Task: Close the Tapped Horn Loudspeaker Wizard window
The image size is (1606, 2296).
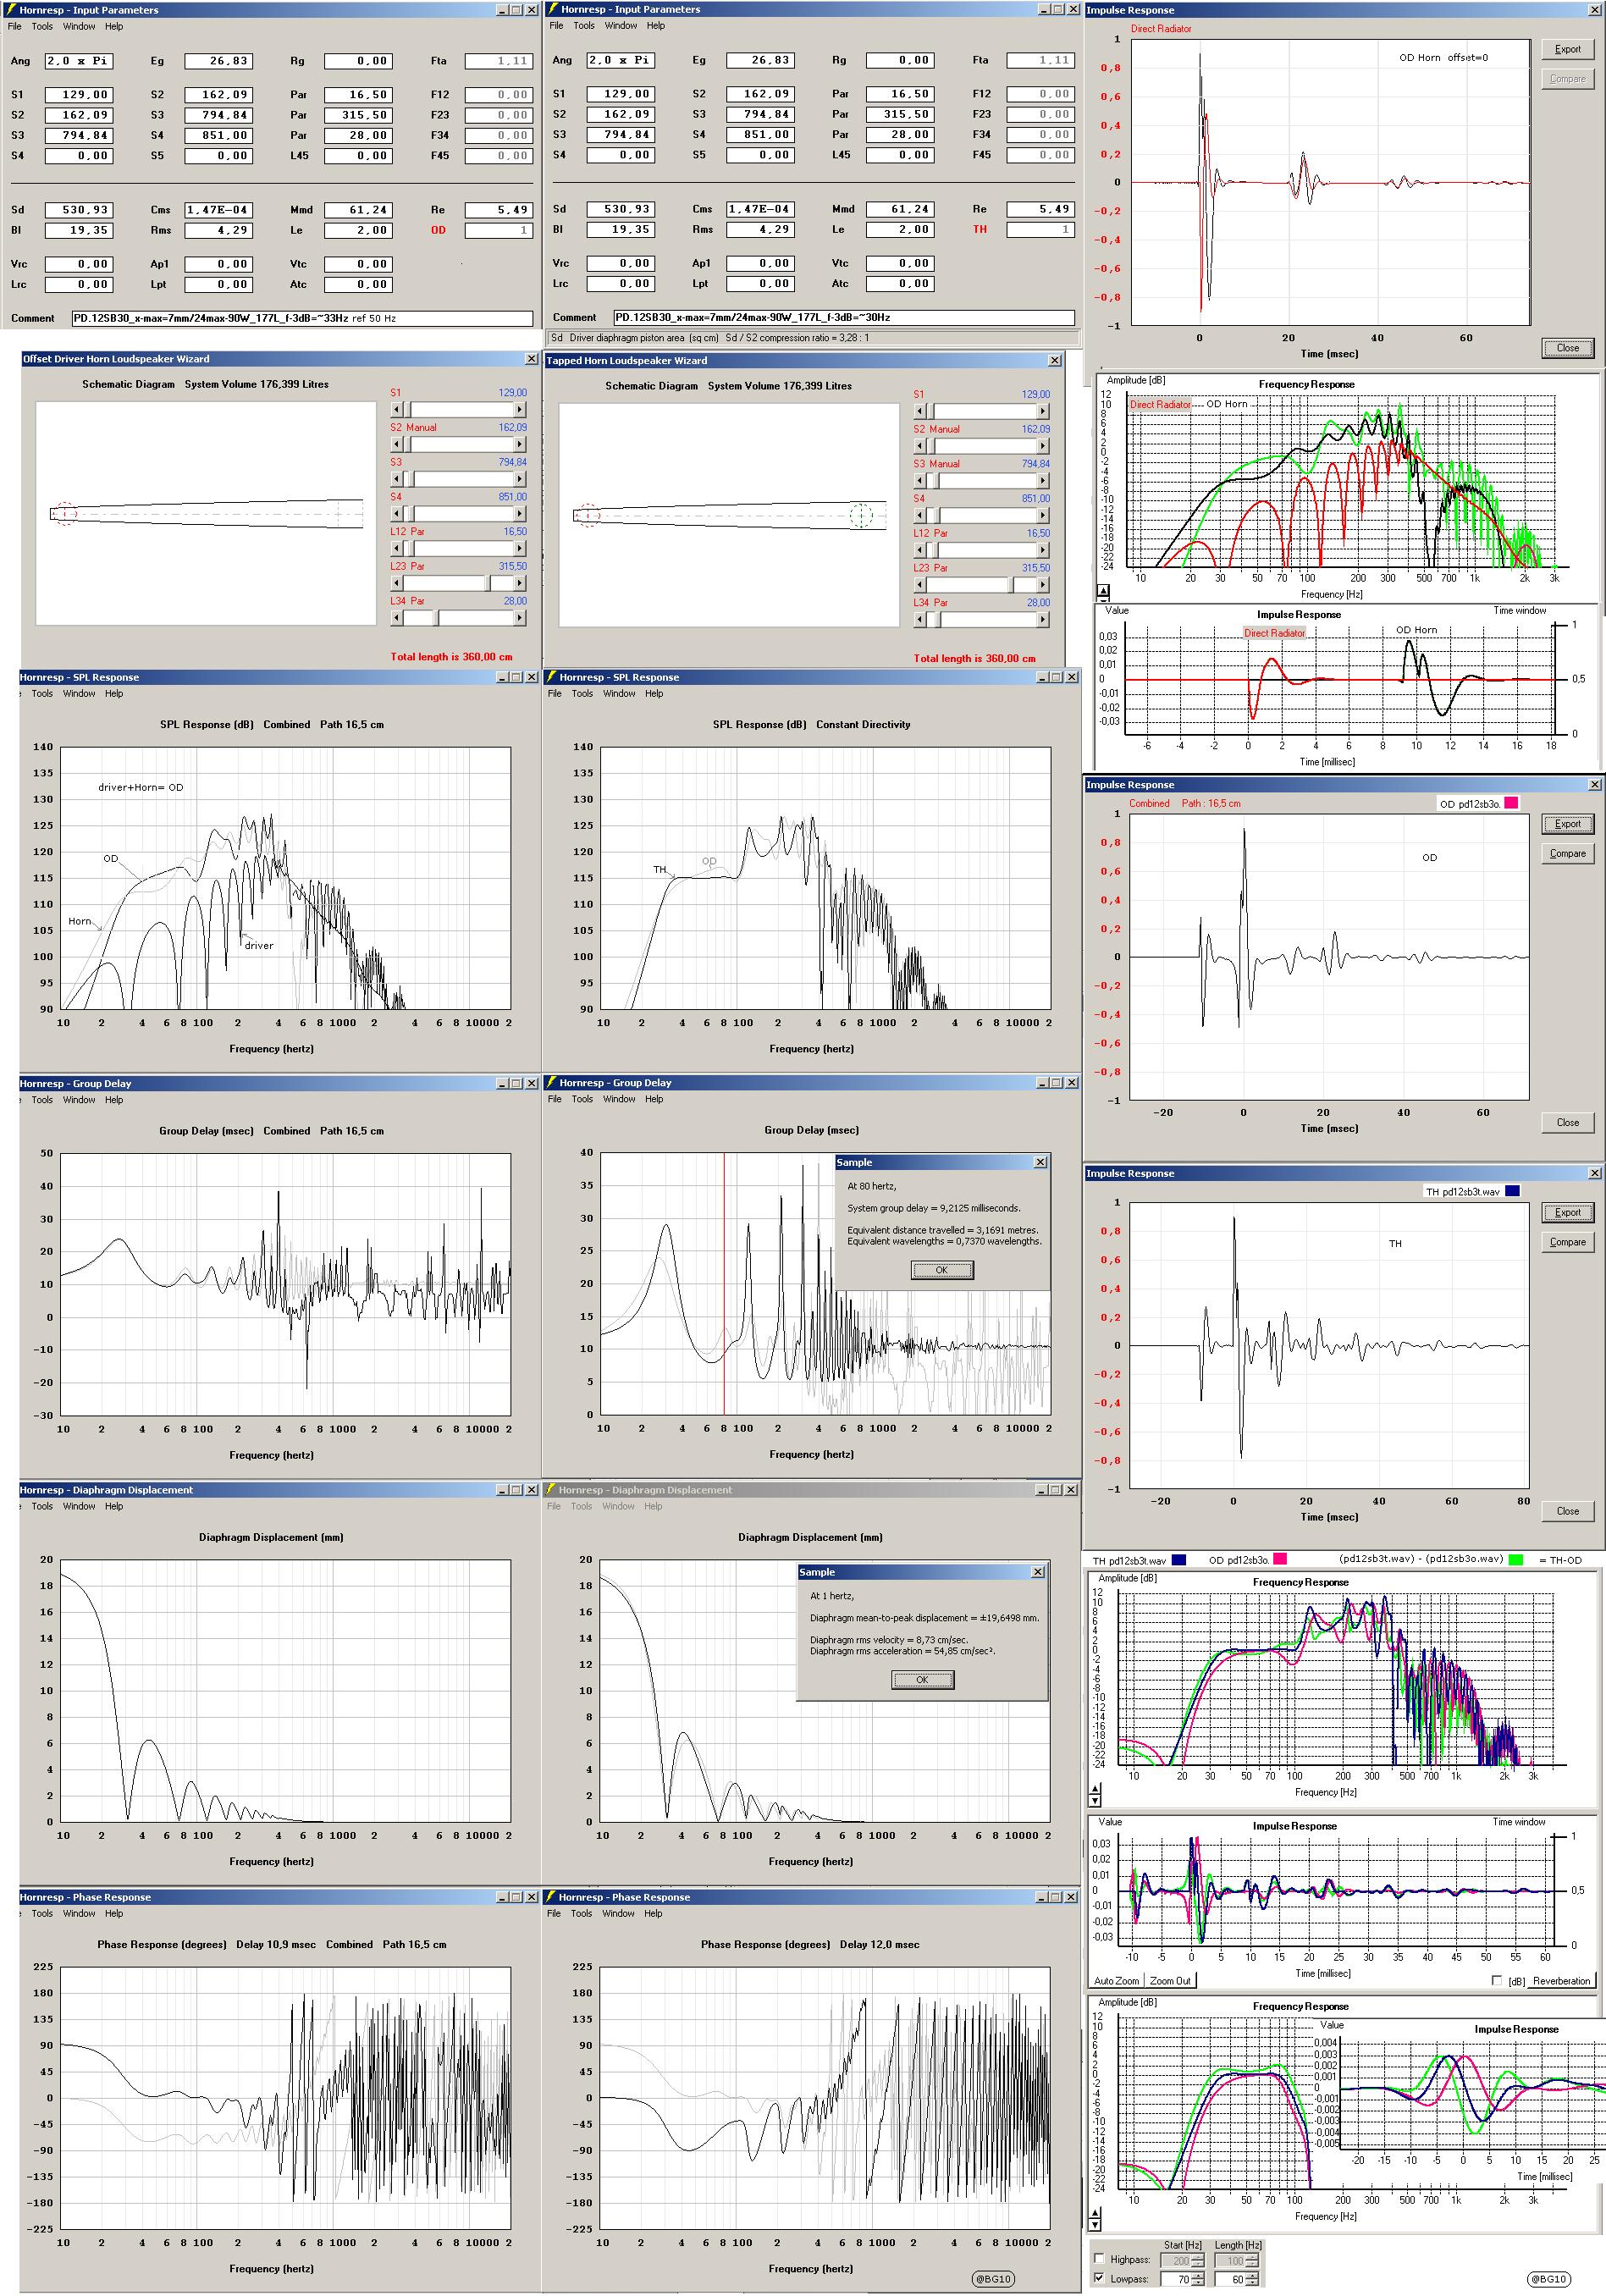Action: coord(1054,360)
